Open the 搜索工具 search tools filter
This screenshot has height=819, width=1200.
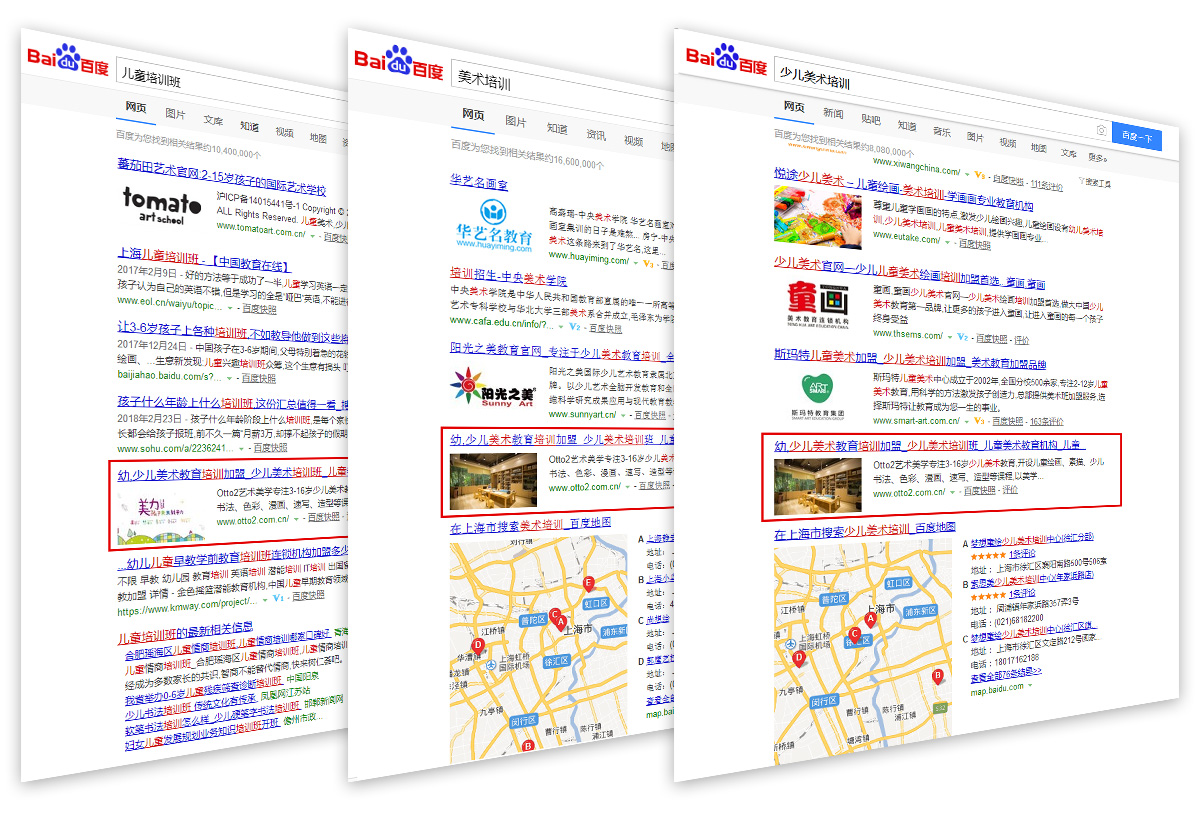[1096, 183]
